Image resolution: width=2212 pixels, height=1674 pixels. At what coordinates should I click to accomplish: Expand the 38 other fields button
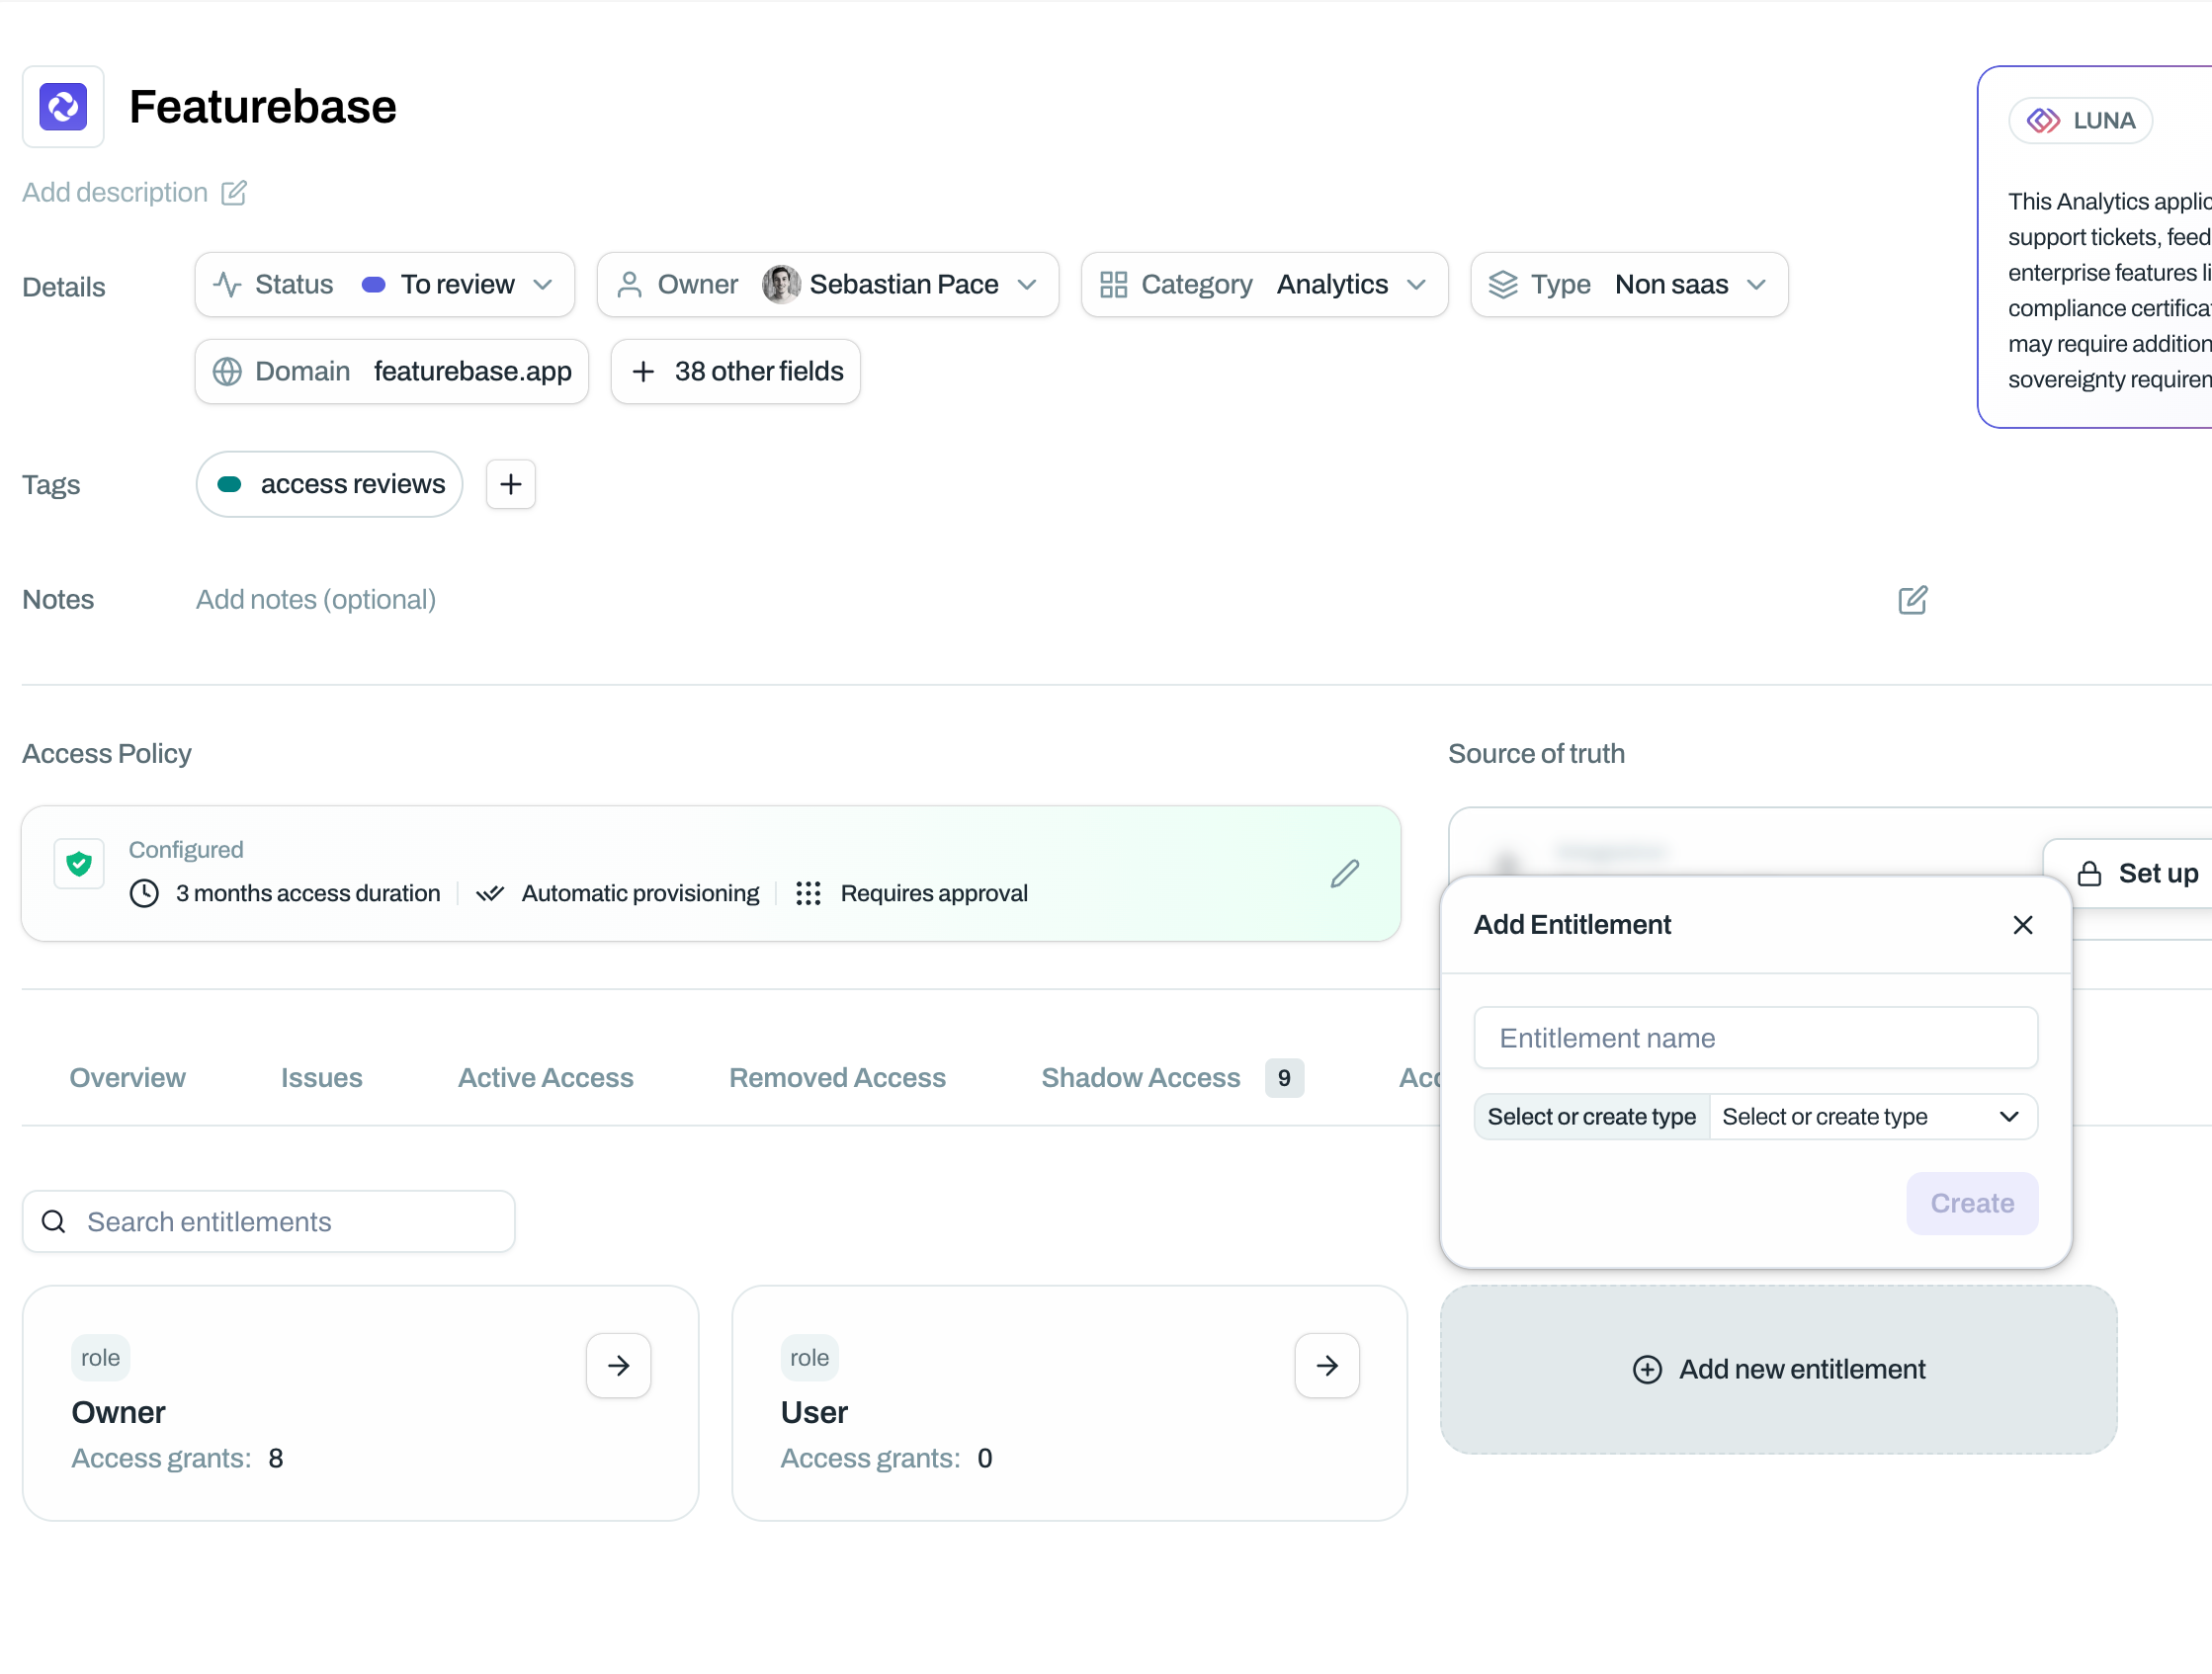[x=736, y=372]
